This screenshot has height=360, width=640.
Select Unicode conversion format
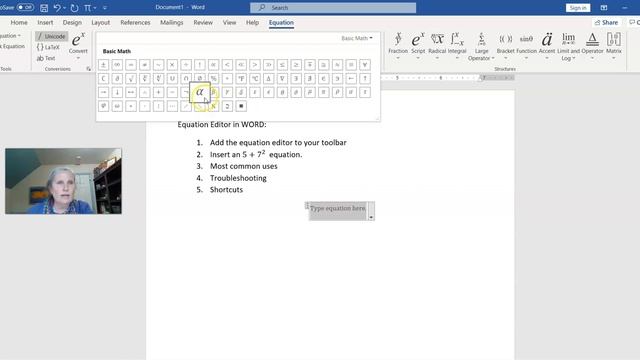(x=51, y=36)
